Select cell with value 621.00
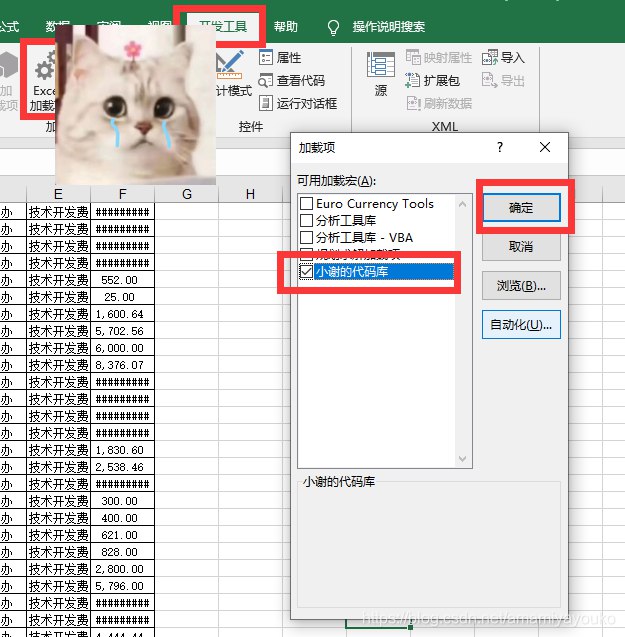The width and height of the screenshot is (625, 637). click(x=122, y=535)
